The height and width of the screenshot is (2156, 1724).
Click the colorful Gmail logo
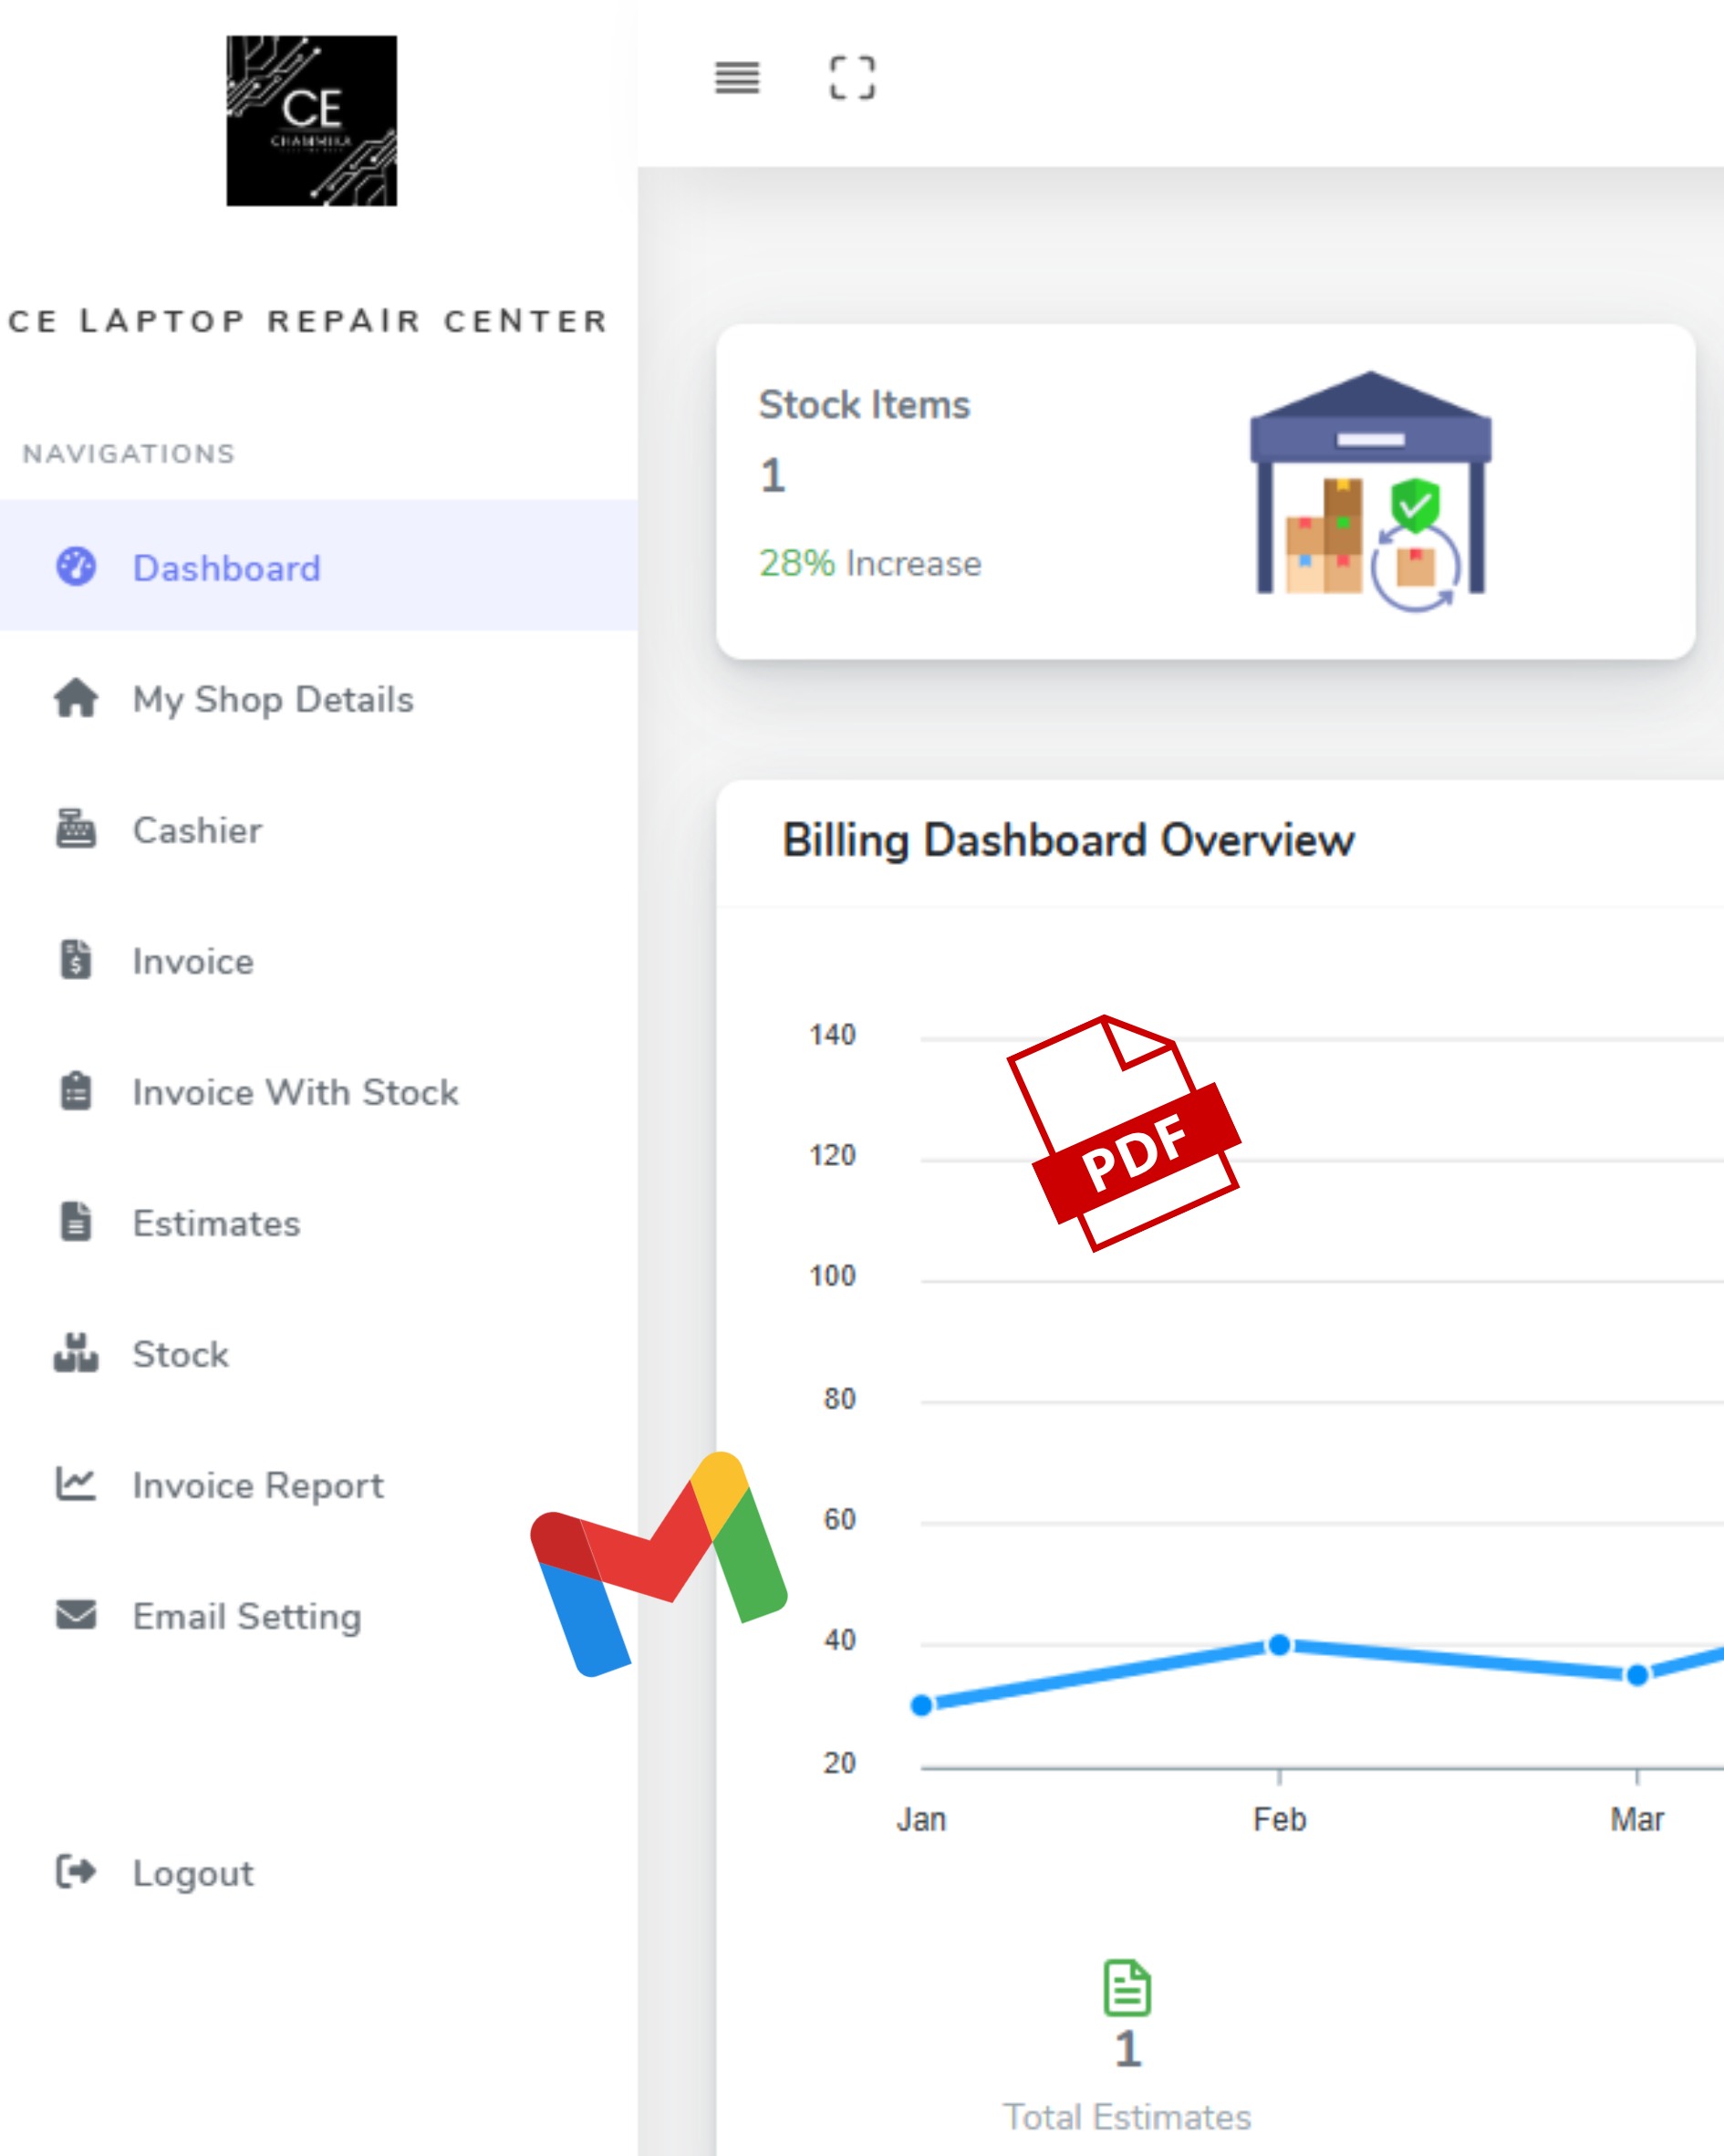point(659,1563)
